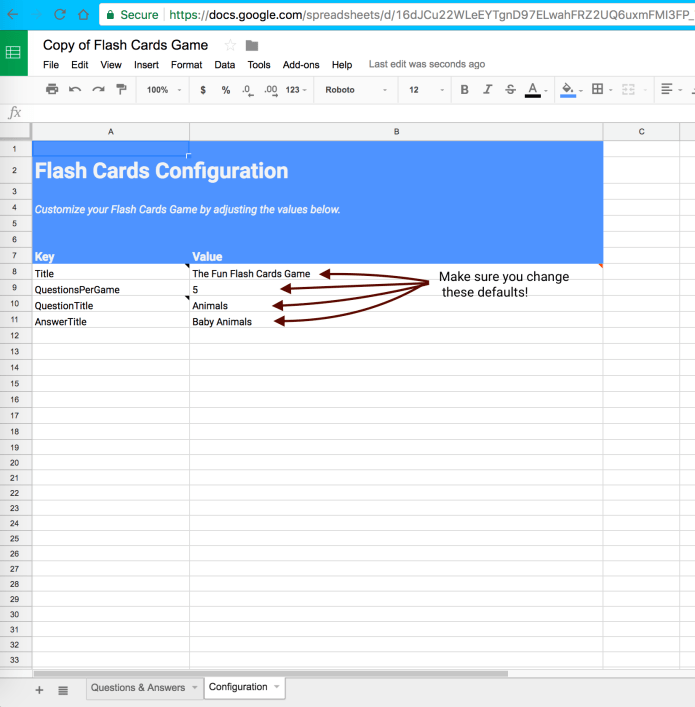Open the Roboto font dropdown
The width and height of the screenshot is (695, 707).
(355, 90)
